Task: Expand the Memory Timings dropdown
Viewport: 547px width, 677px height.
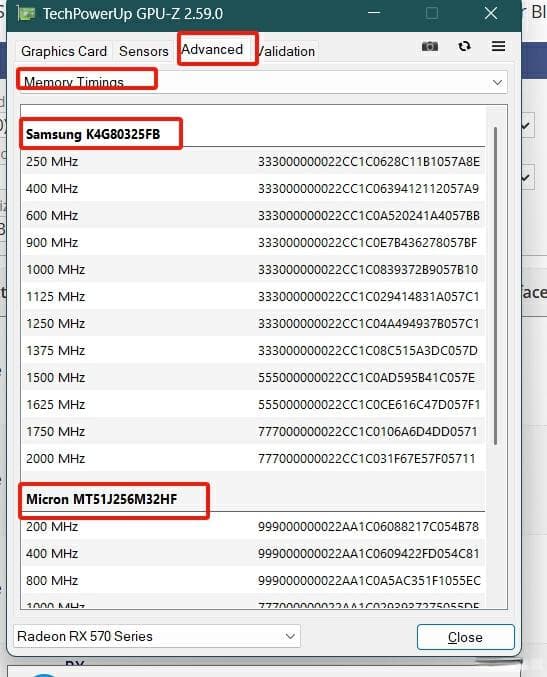Action: coord(262,82)
